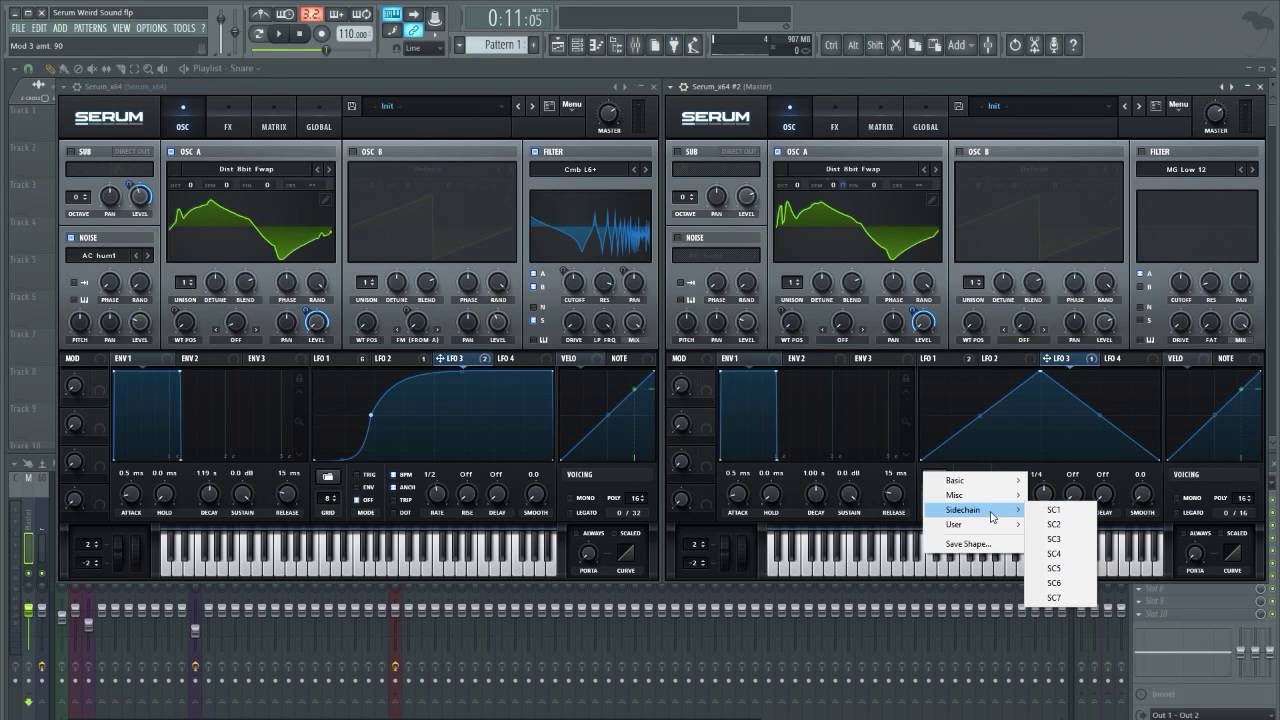Open the OPTIONS menu
This screenshot has width=1280, height=720.
(151, 28)
